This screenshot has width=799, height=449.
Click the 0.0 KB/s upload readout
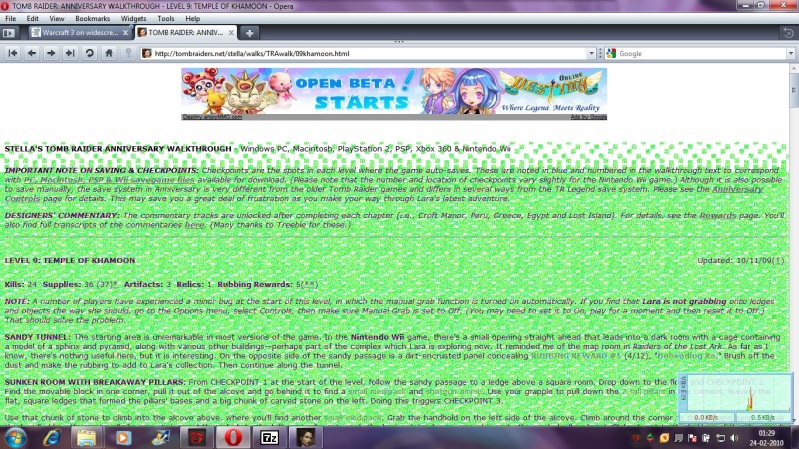706,417
